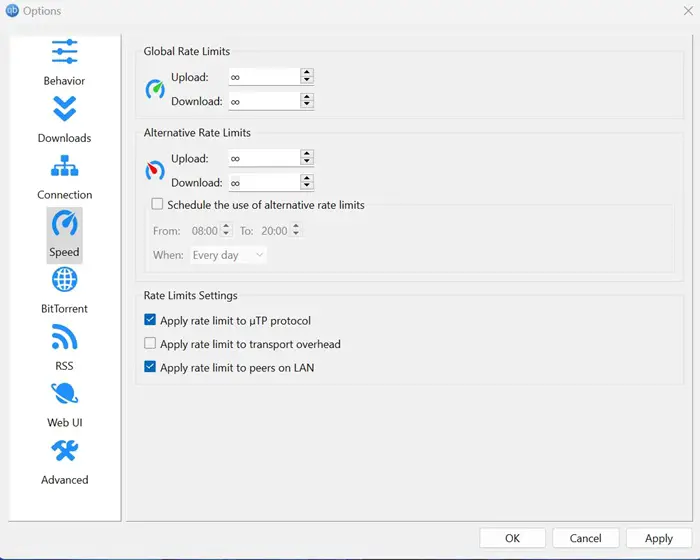Decrease global Download limit with down arrow

(307, 104)
